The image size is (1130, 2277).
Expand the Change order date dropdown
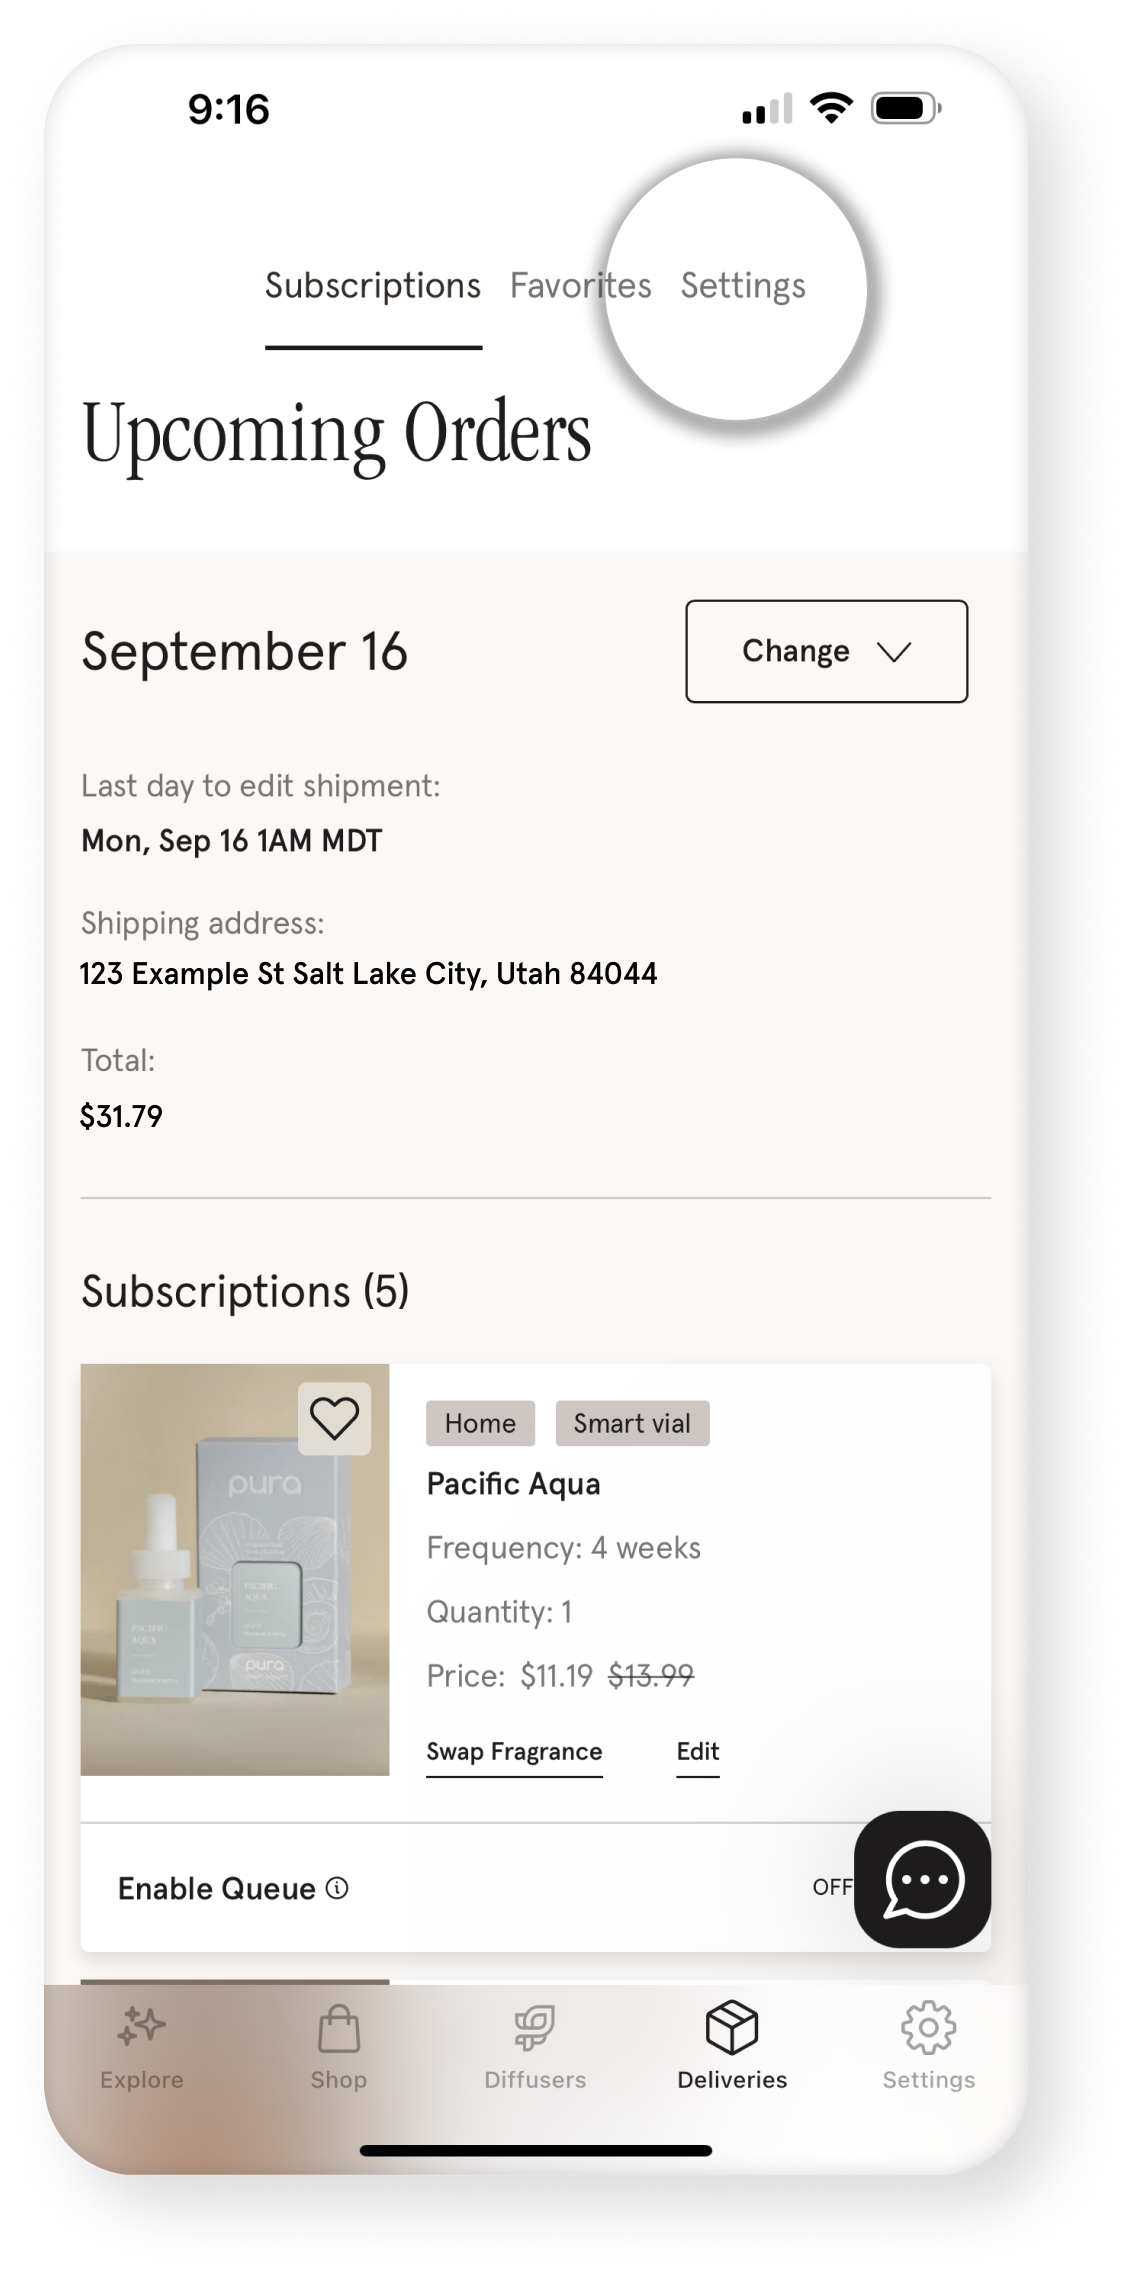pos(826,651)
